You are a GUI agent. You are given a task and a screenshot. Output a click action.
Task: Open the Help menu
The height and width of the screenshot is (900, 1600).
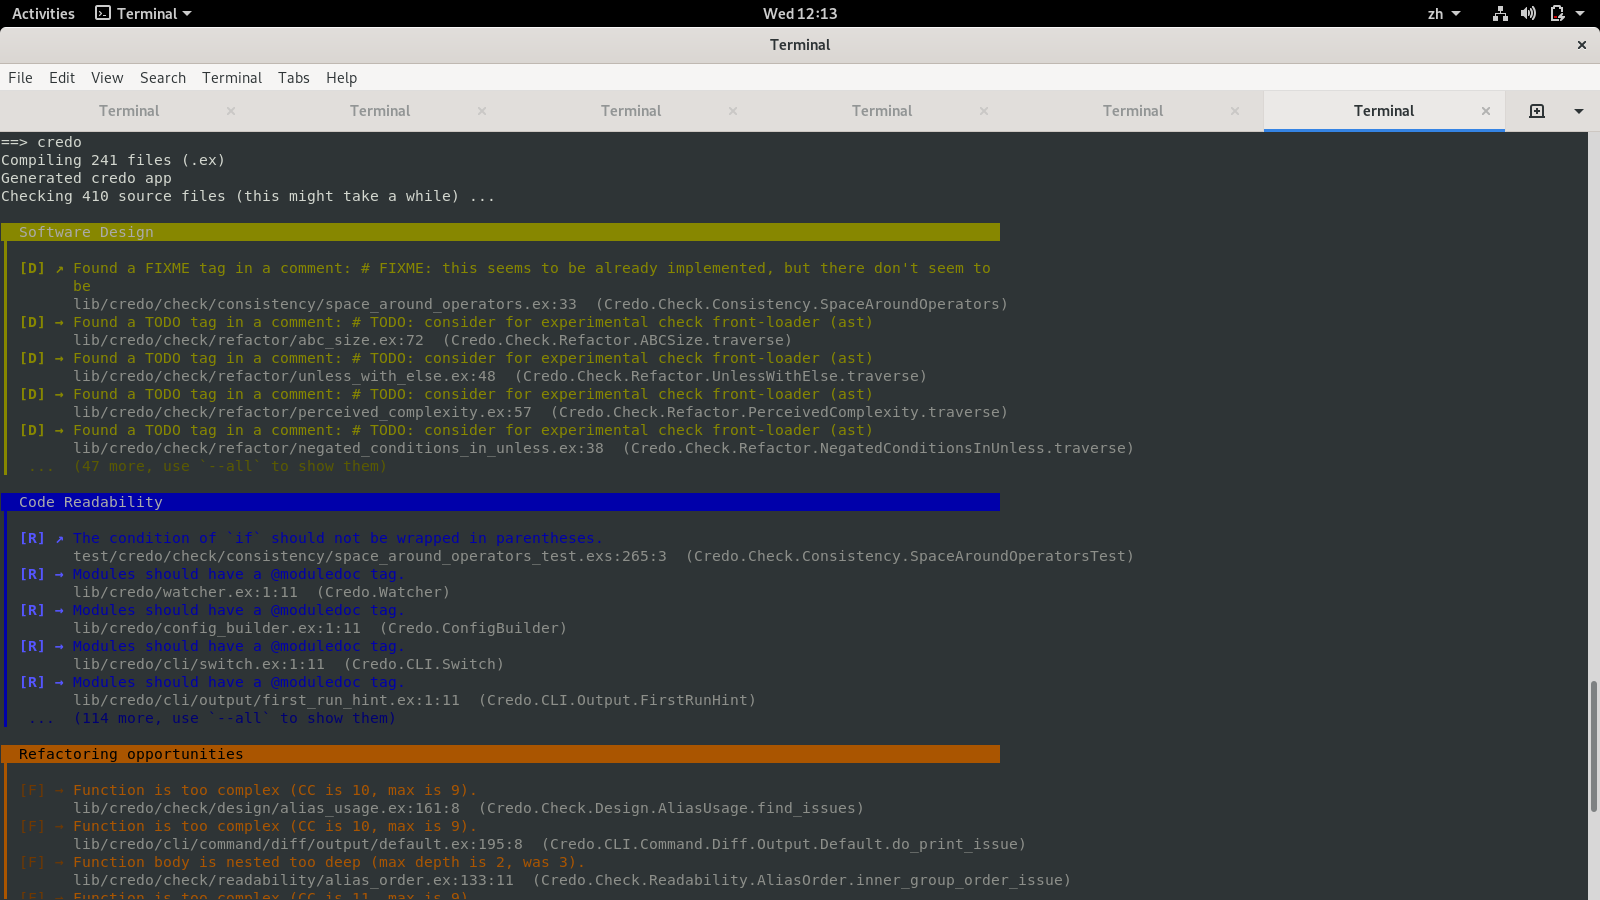[341, 78]
